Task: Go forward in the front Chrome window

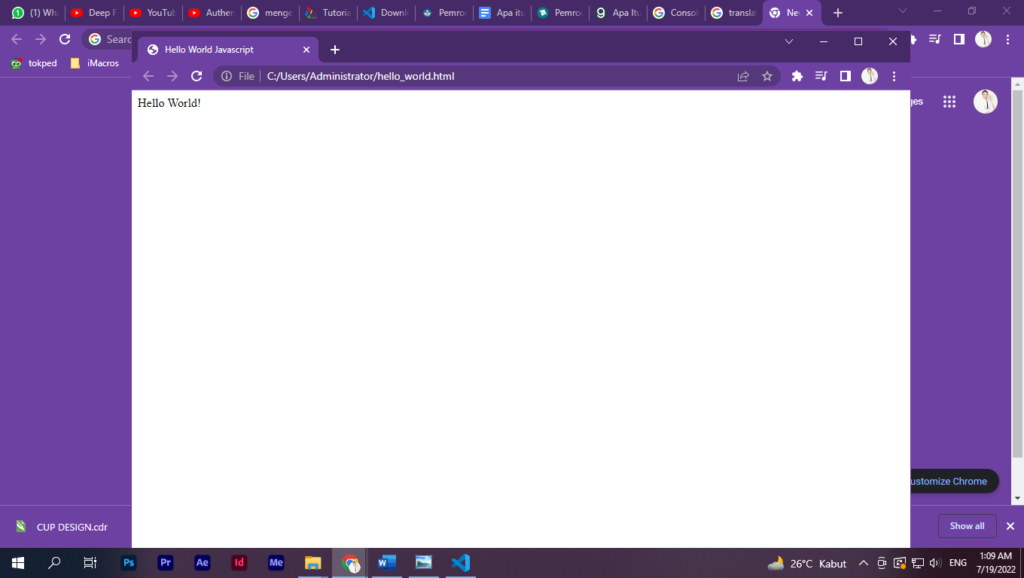Action: tap(172, 76)
